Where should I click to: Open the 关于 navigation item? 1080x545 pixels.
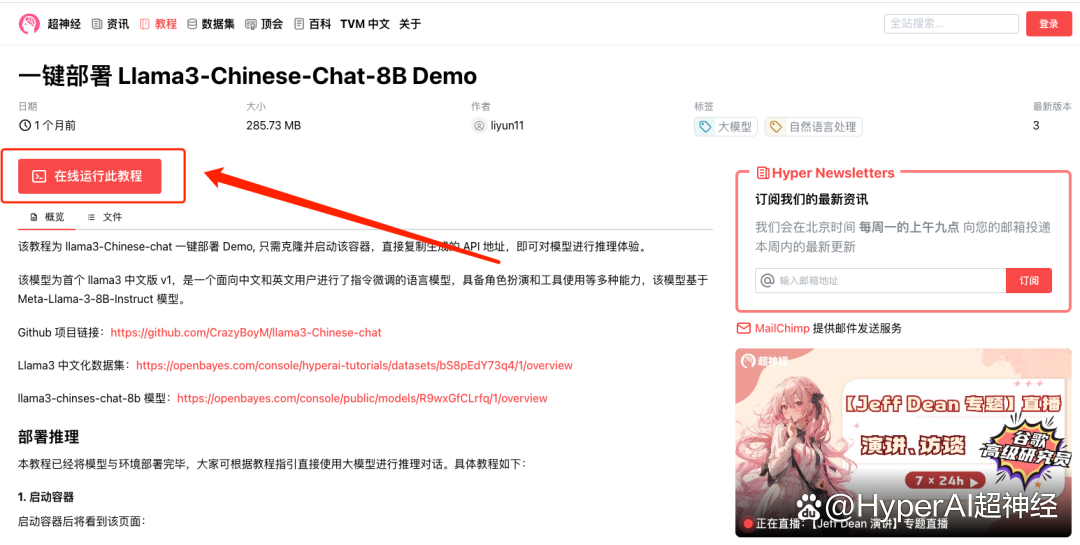coord(410,24)
